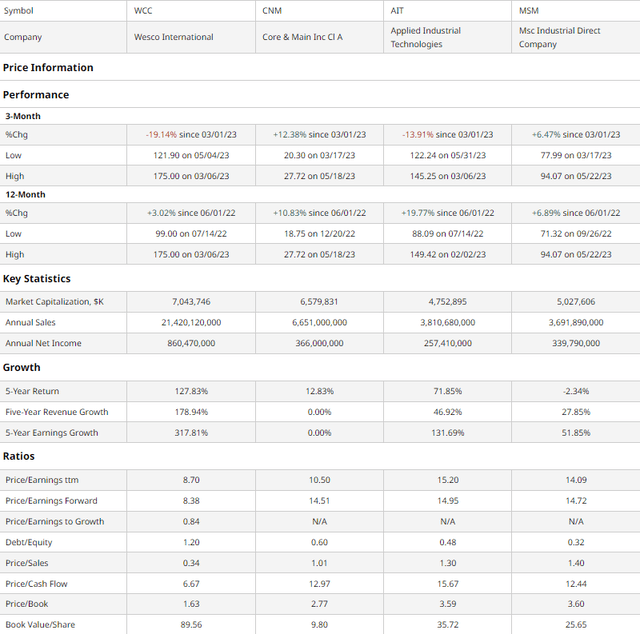Click the Debt/Equity row label
The width and height of the screenshot is (640, 634).
point(29,543)
